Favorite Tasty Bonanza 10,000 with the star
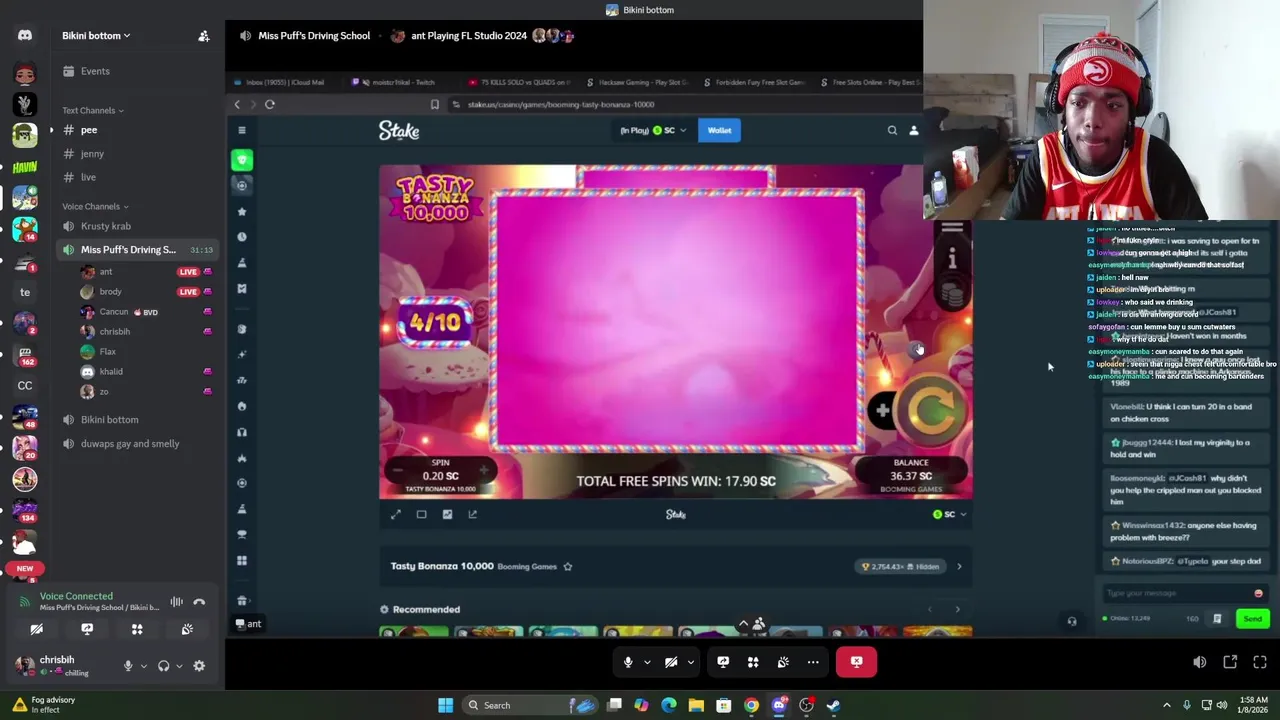 pyautogui.click(x=567, y=567)
